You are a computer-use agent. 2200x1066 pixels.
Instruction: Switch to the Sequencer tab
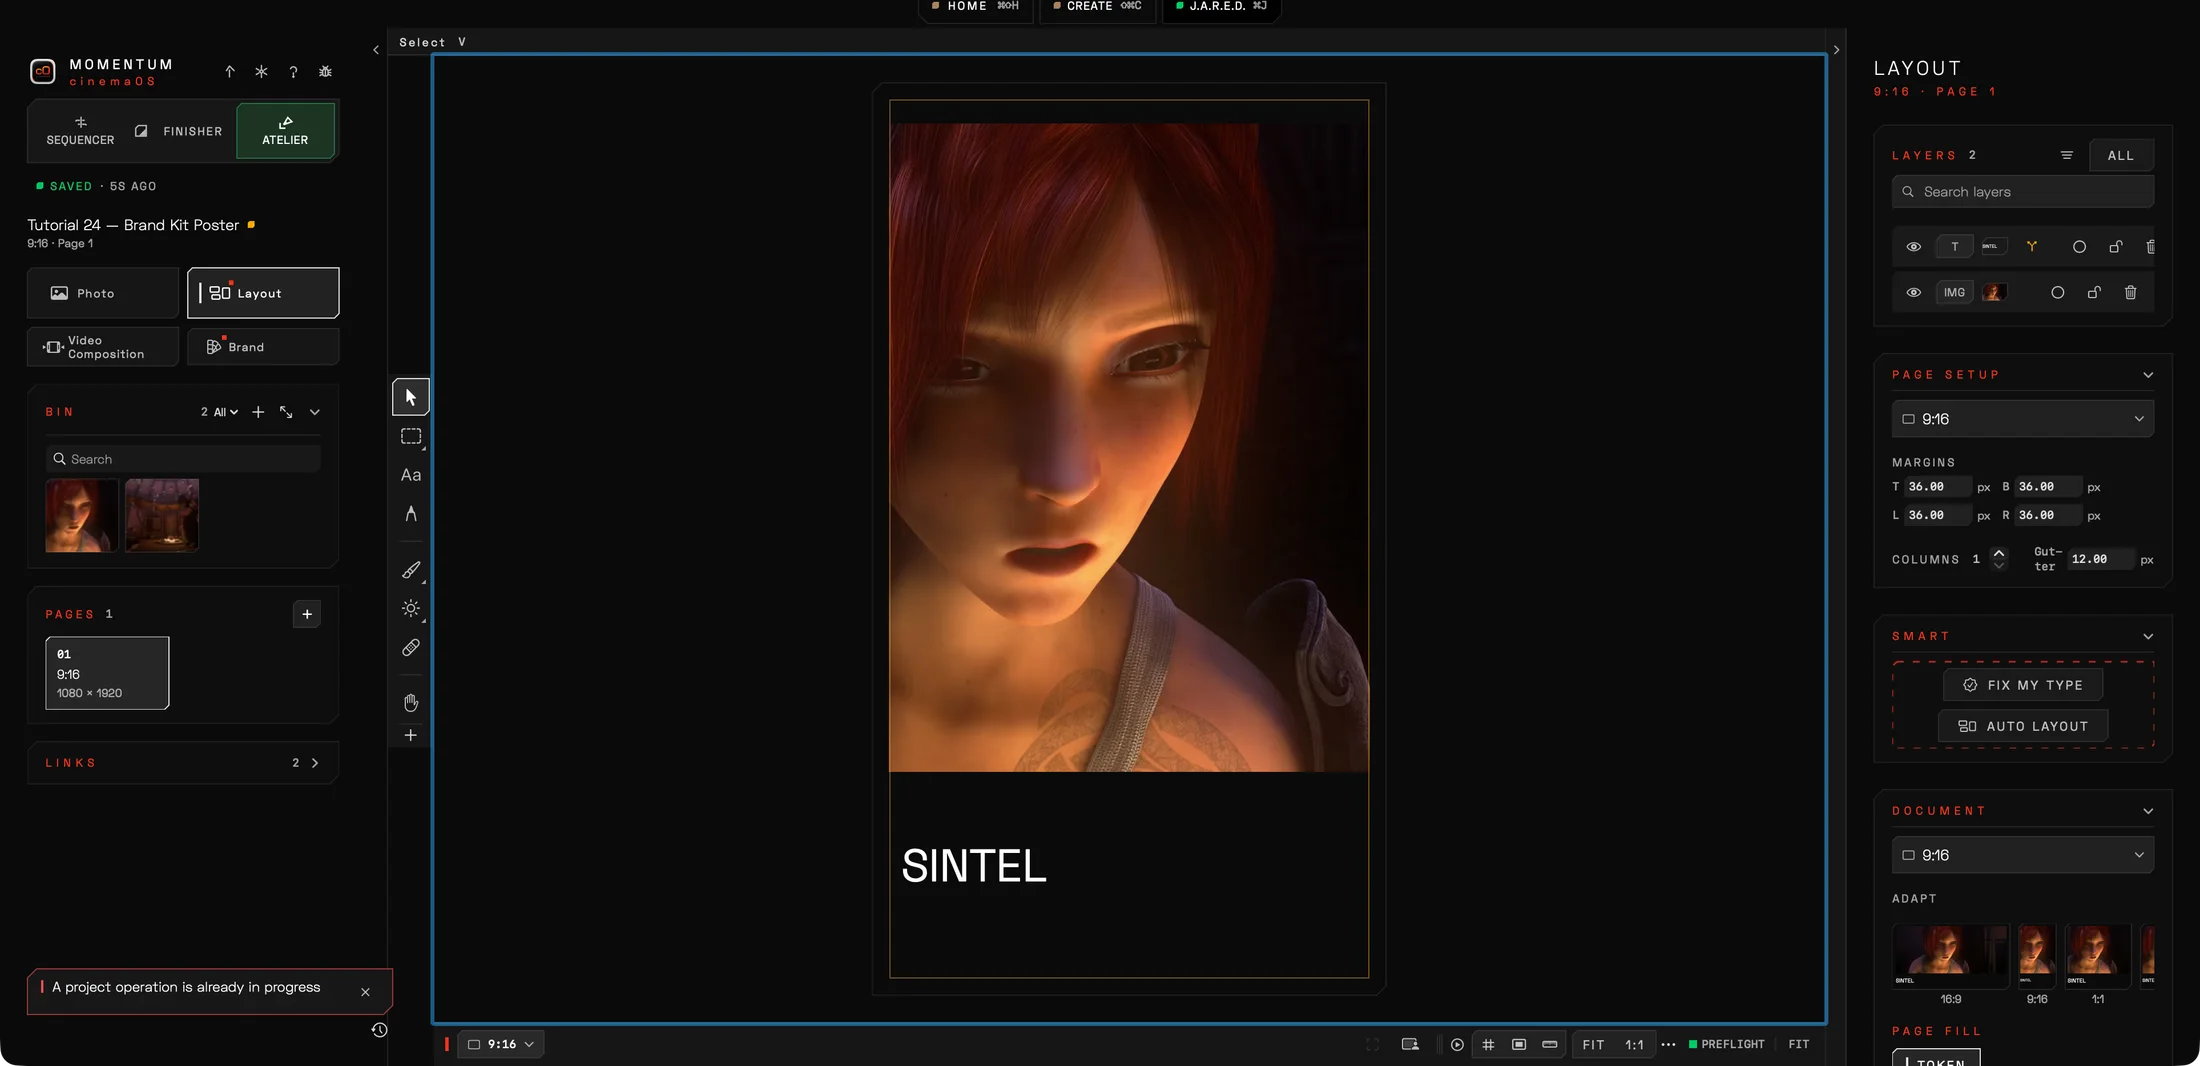tap(80, 131)
